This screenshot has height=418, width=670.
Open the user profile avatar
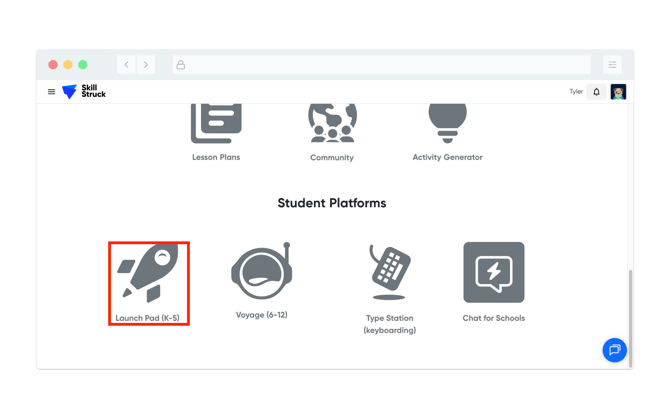click(x=618, y=92)
